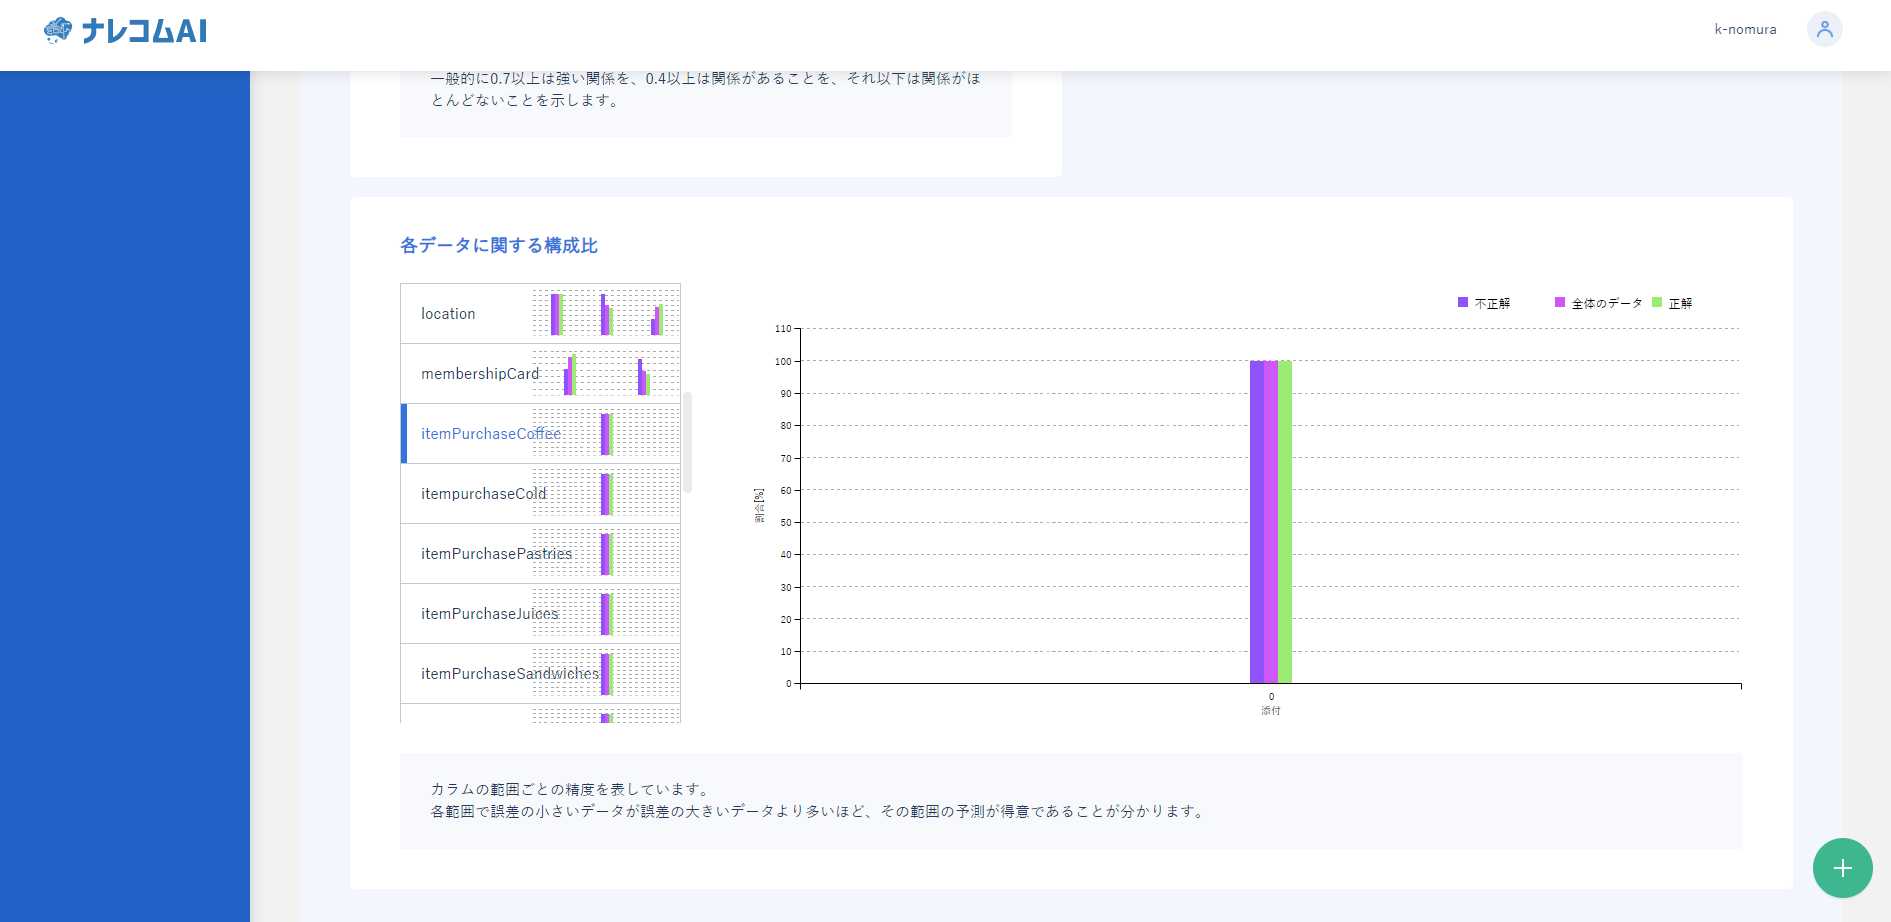The width and height of the screenshot is (1891, 922).
Task: Click the 各データに関する構成比 section heading
Action: (497, 245)
